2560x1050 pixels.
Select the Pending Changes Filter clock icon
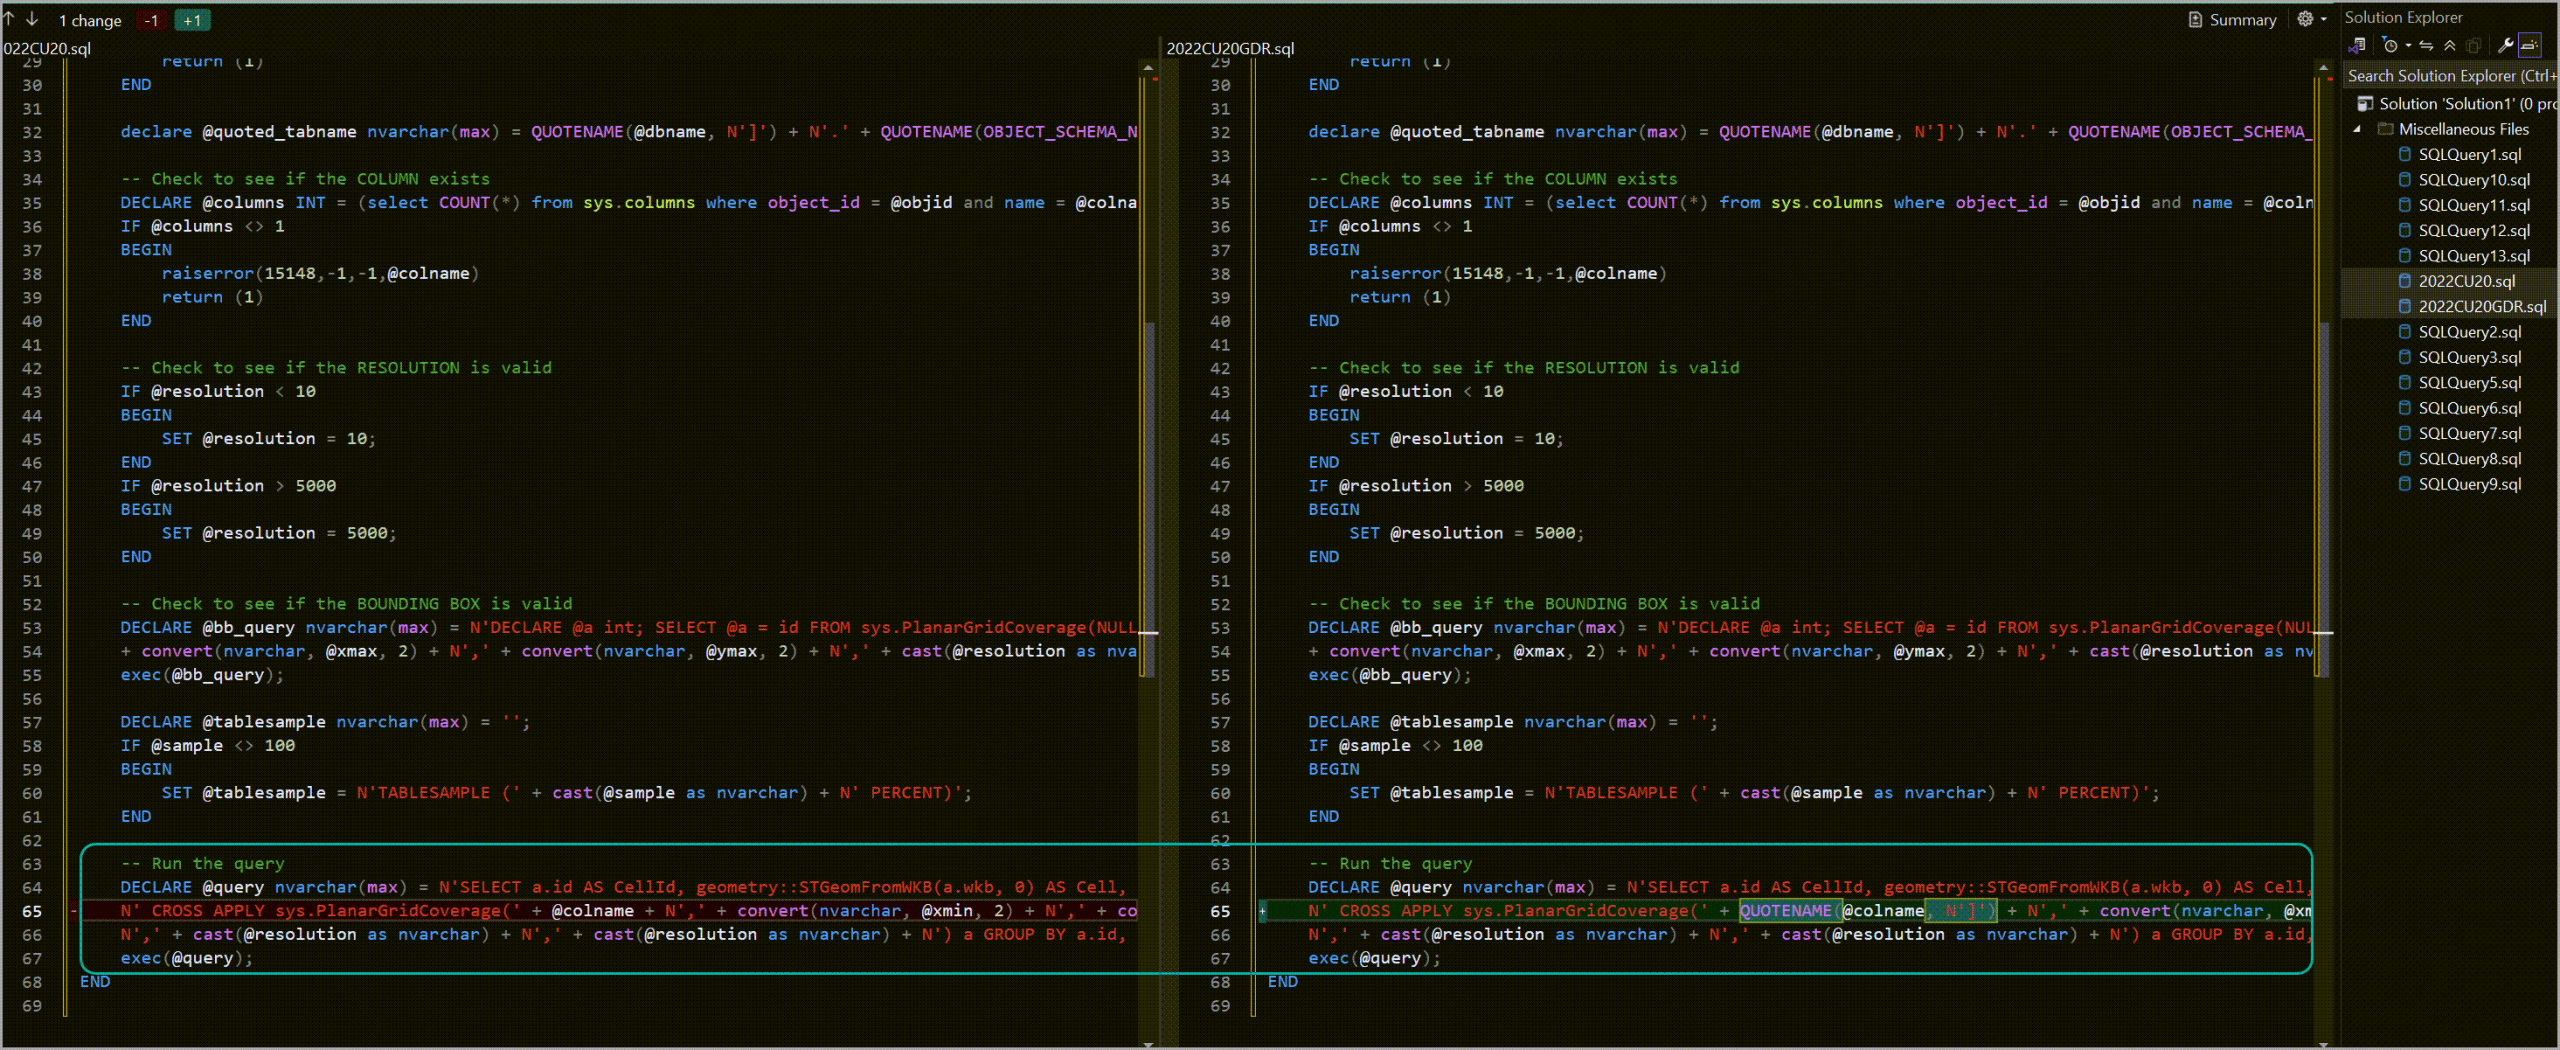2390,45
